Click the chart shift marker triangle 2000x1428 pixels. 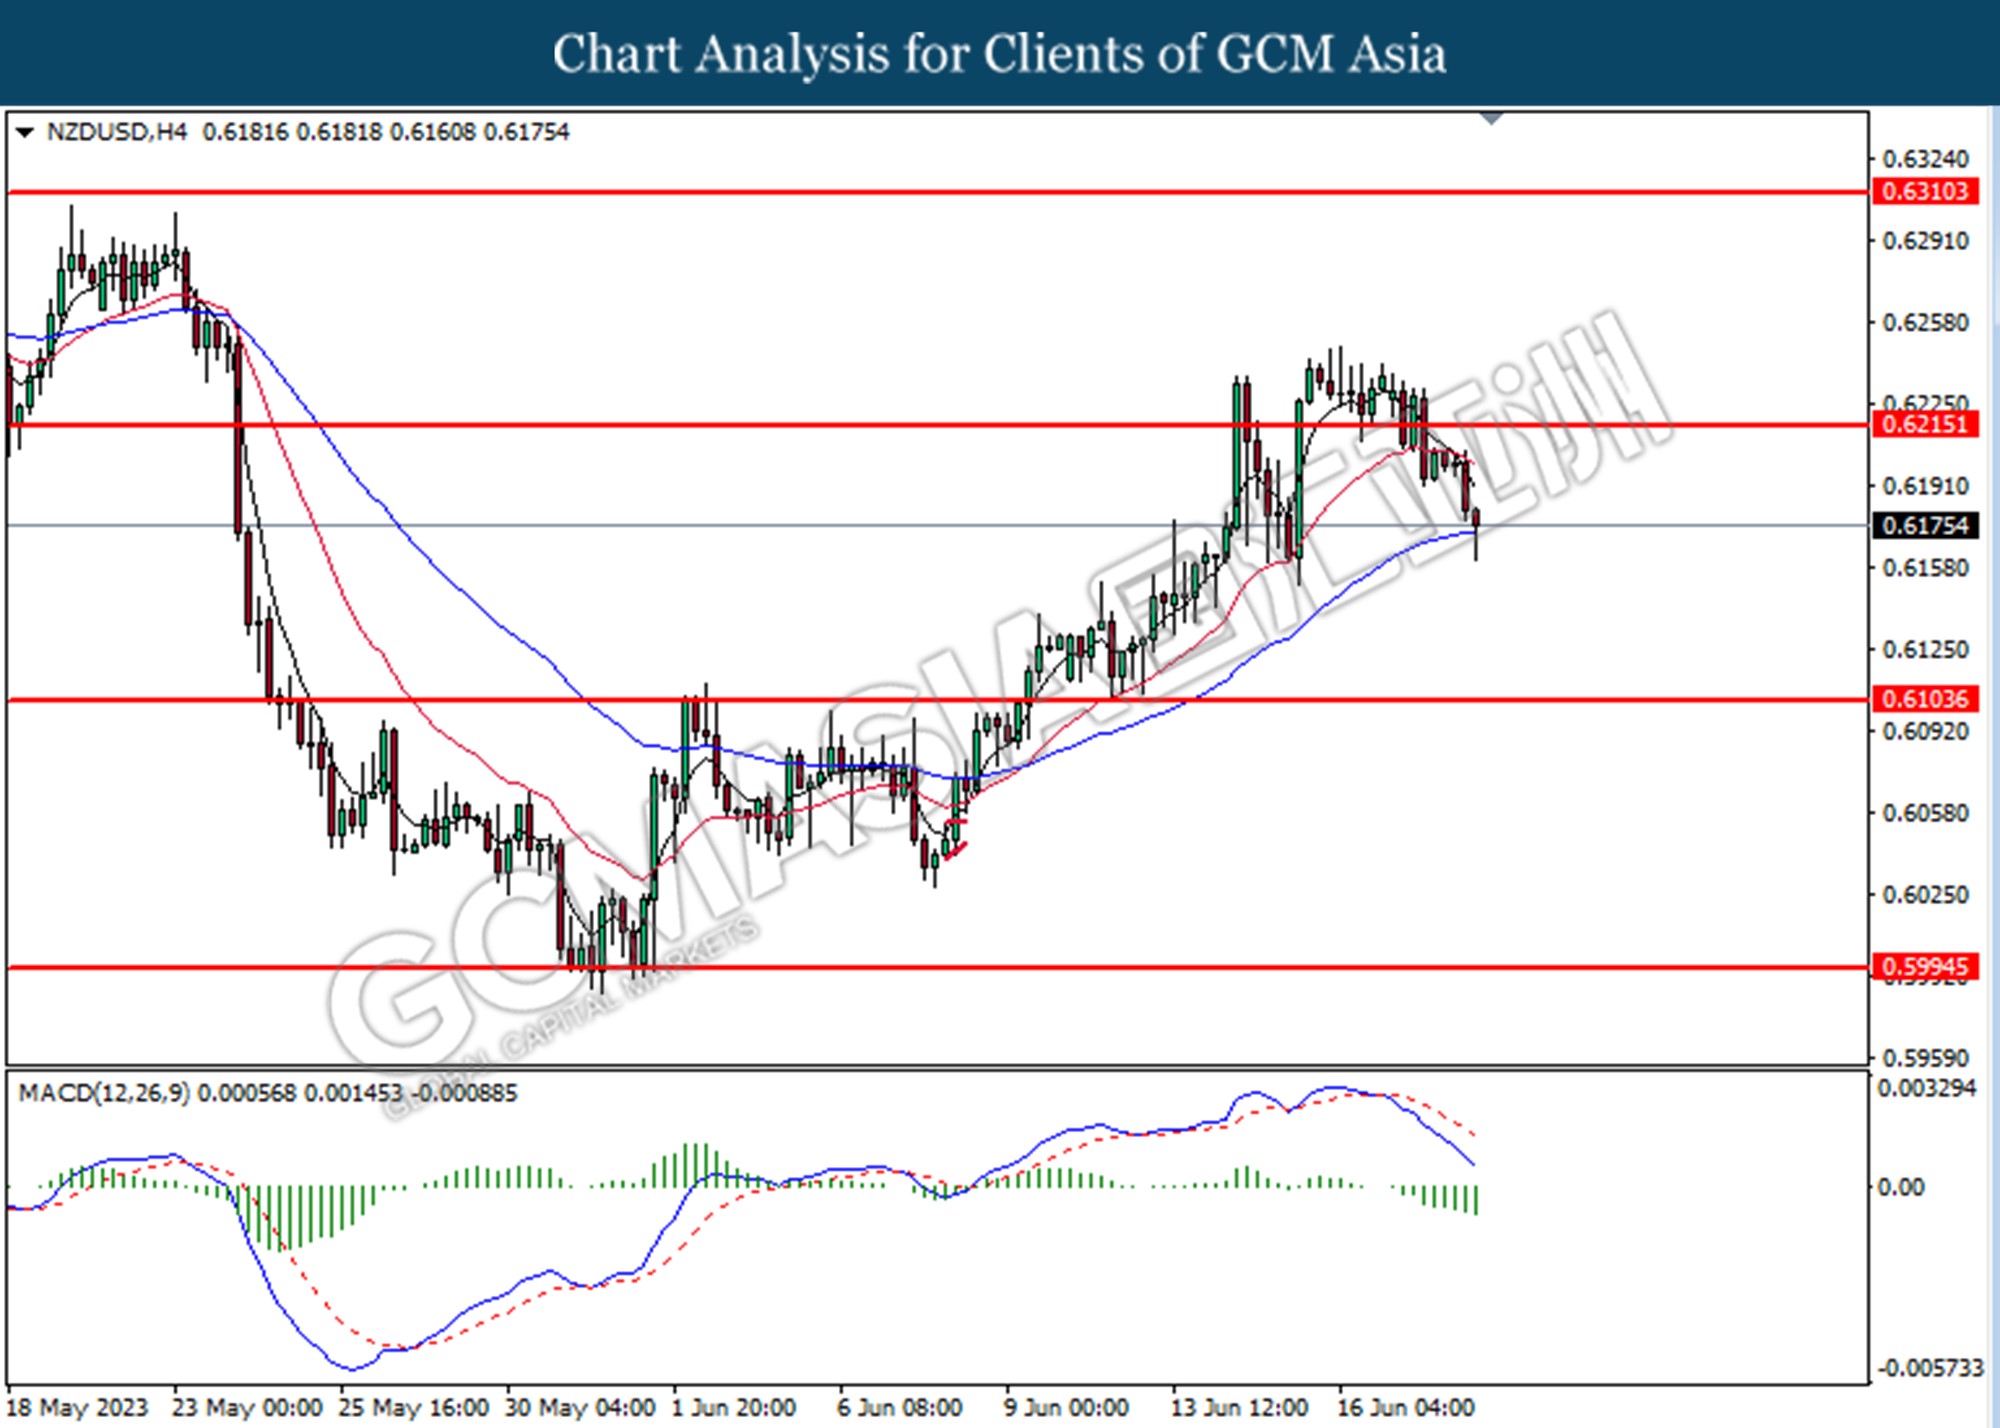1491,119
